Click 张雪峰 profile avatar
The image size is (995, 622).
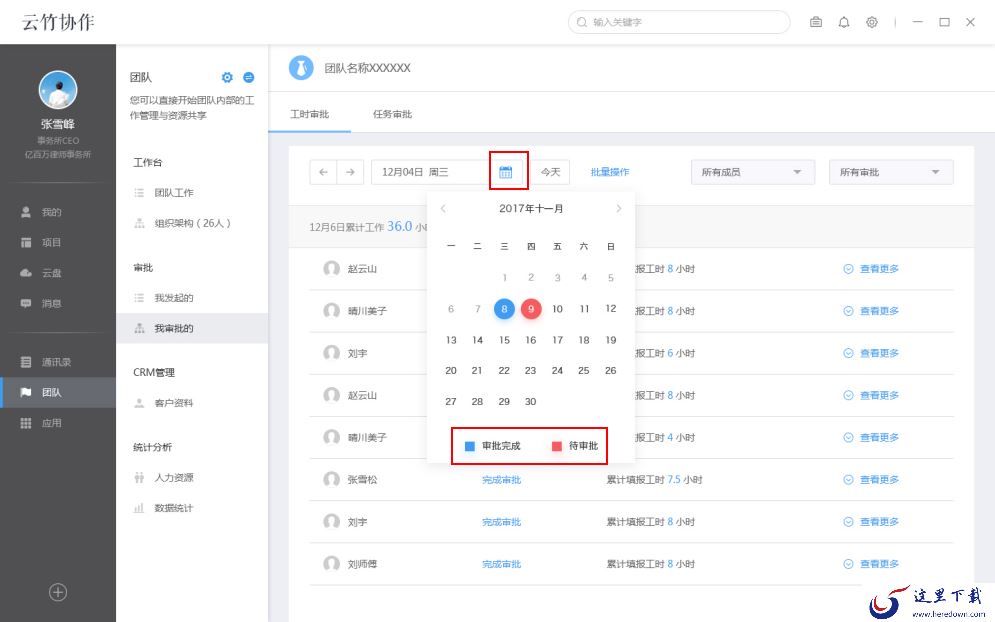pyautogui.click(x=58, y=89)
